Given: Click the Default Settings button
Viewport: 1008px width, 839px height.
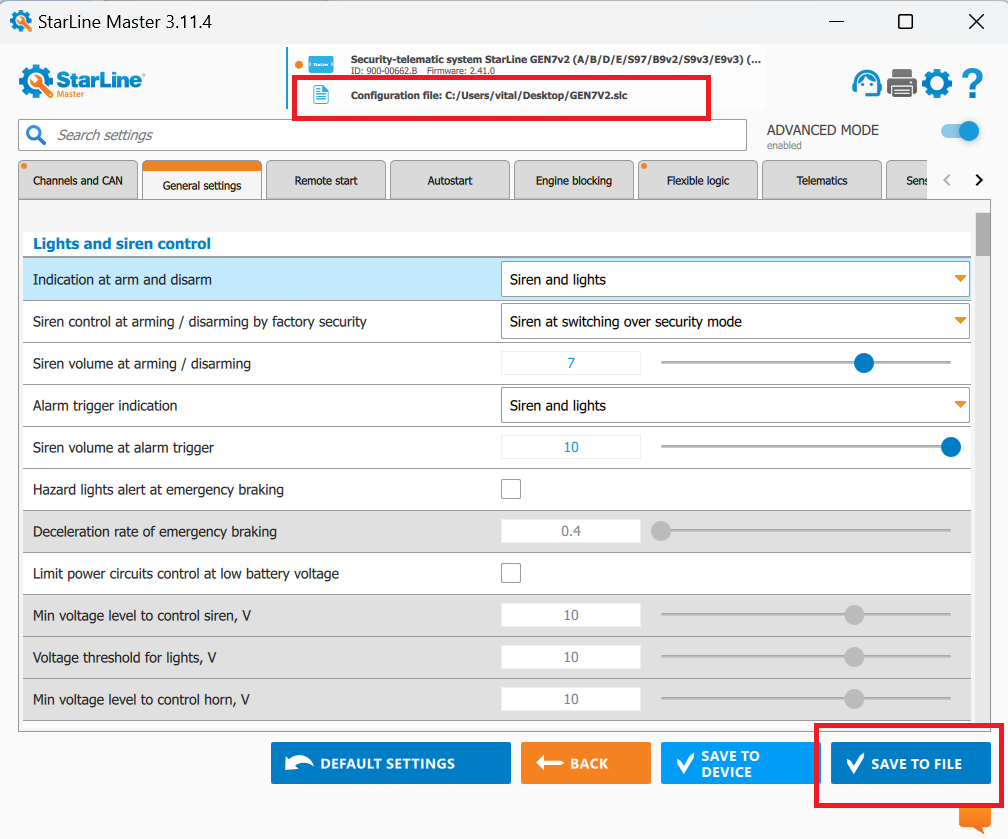Looking at the screenshot, I should click(391, 763).
